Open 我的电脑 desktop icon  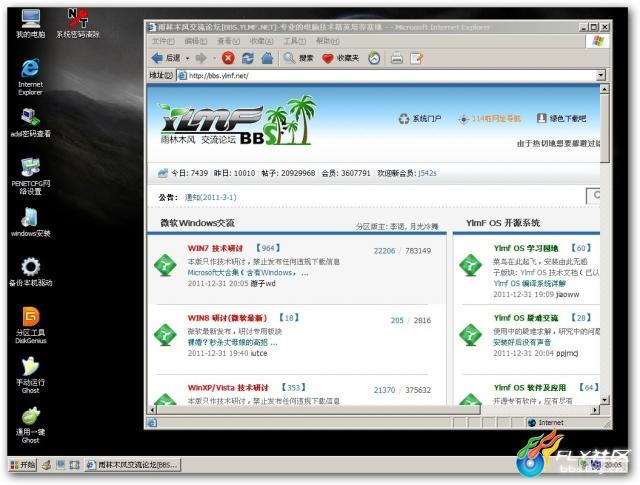[x=31, y=24]
